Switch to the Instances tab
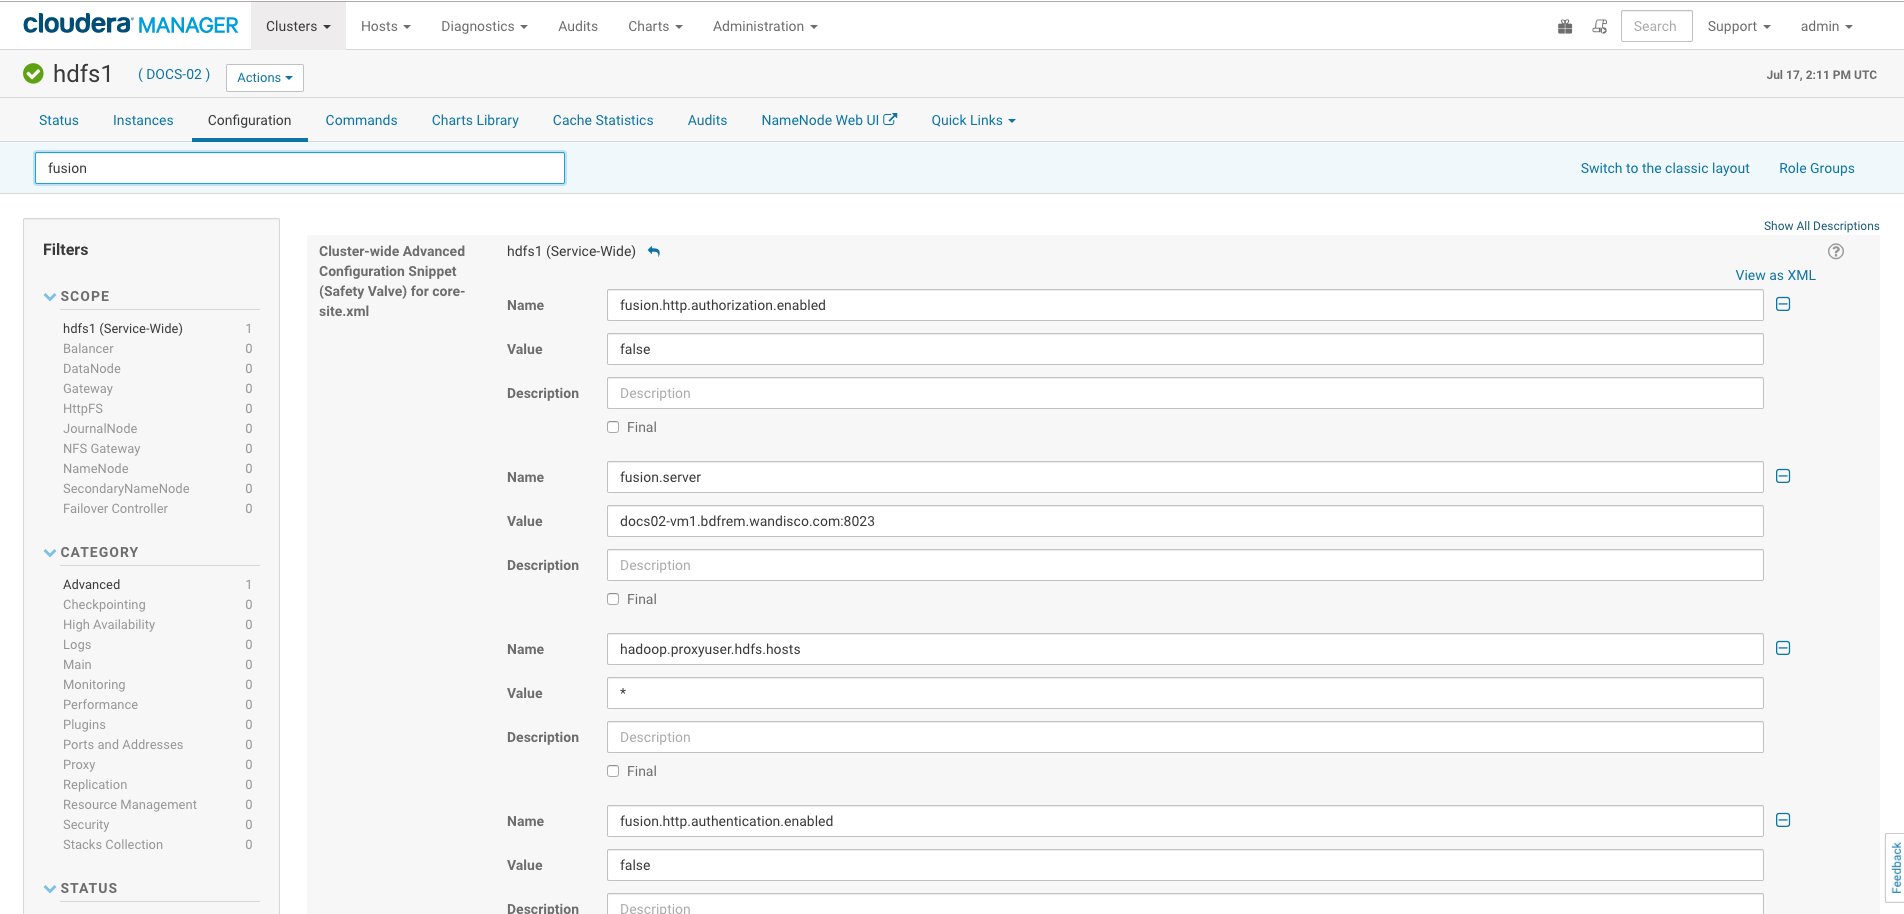 point(142,120)
